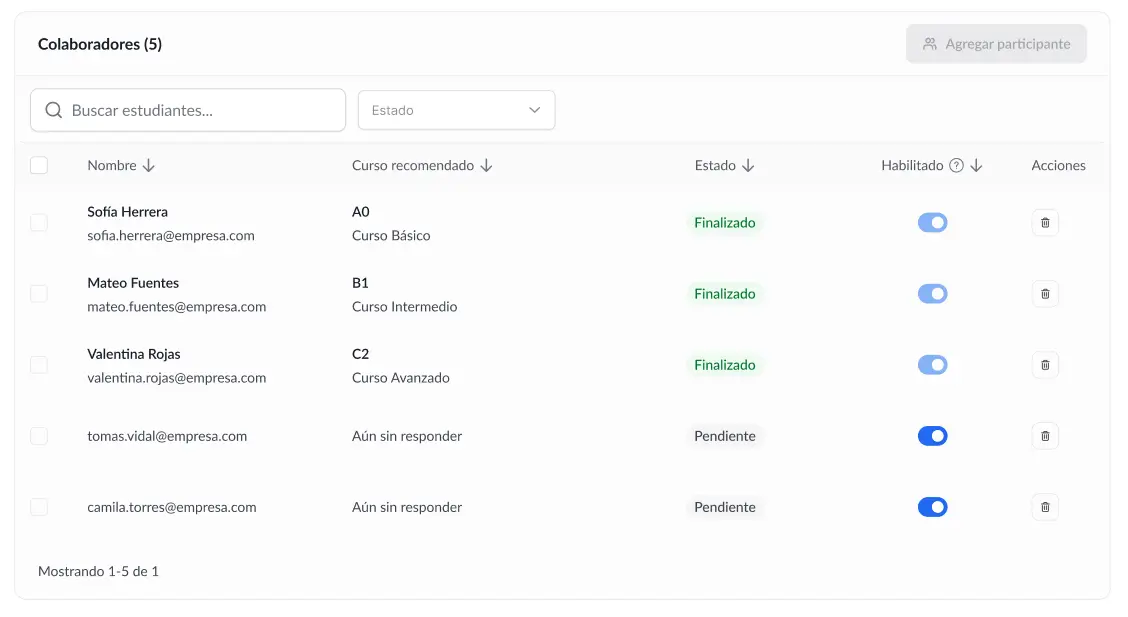Image resolution: width=1128 pixels, height=617 pixels.
Task: Focus the Buscar estudiantes search field
Action: coord(188,110)
